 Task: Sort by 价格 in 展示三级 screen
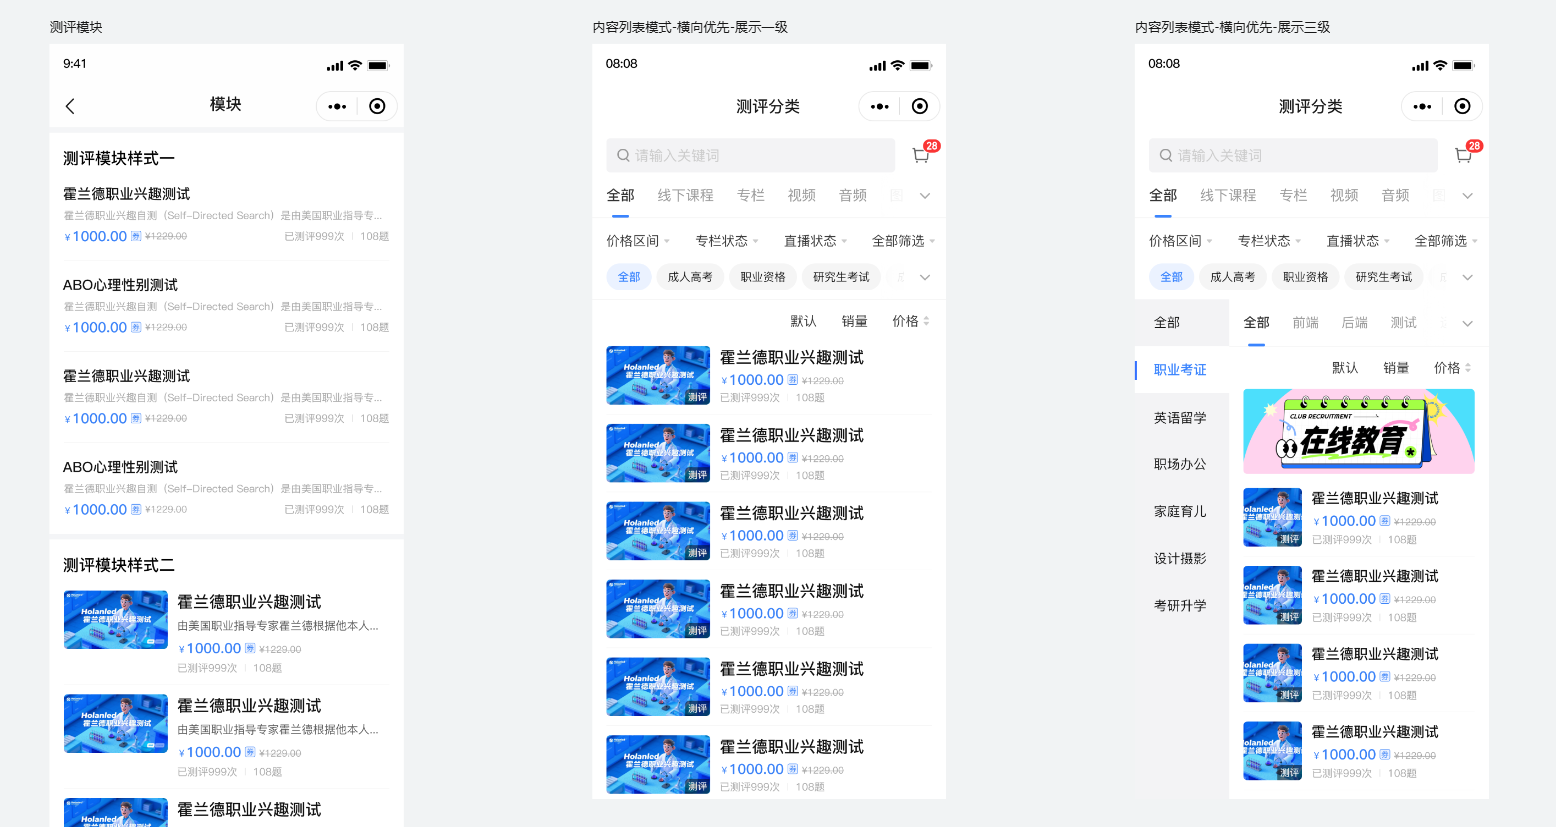[1453, 368]
